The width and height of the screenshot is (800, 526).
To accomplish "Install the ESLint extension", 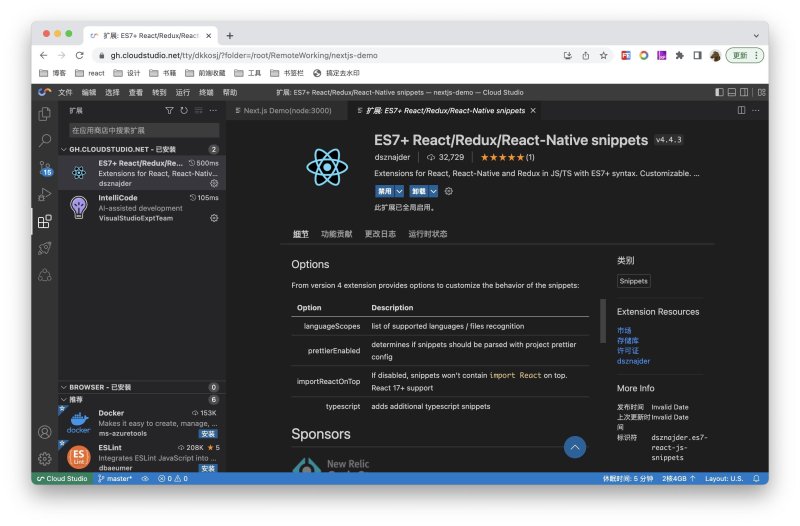I will [x=208, y=468].
